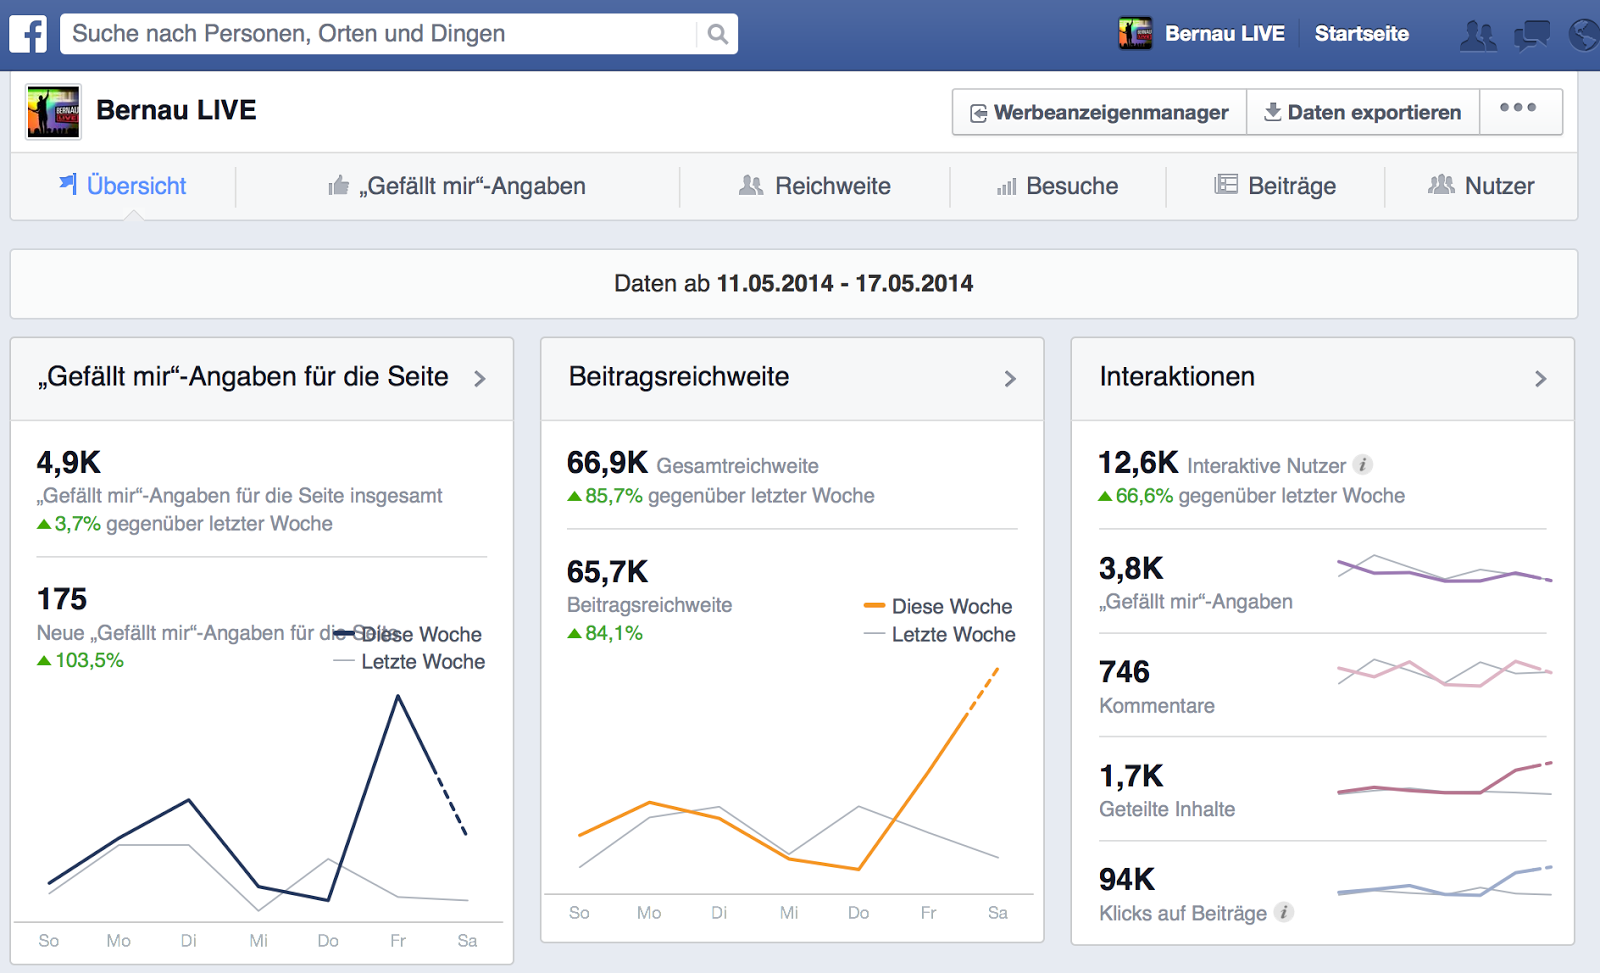The height and width of the screenshot is (973, 1600).
Task: Click the 746 Kommentare value
Action: tap(1124, 672)
